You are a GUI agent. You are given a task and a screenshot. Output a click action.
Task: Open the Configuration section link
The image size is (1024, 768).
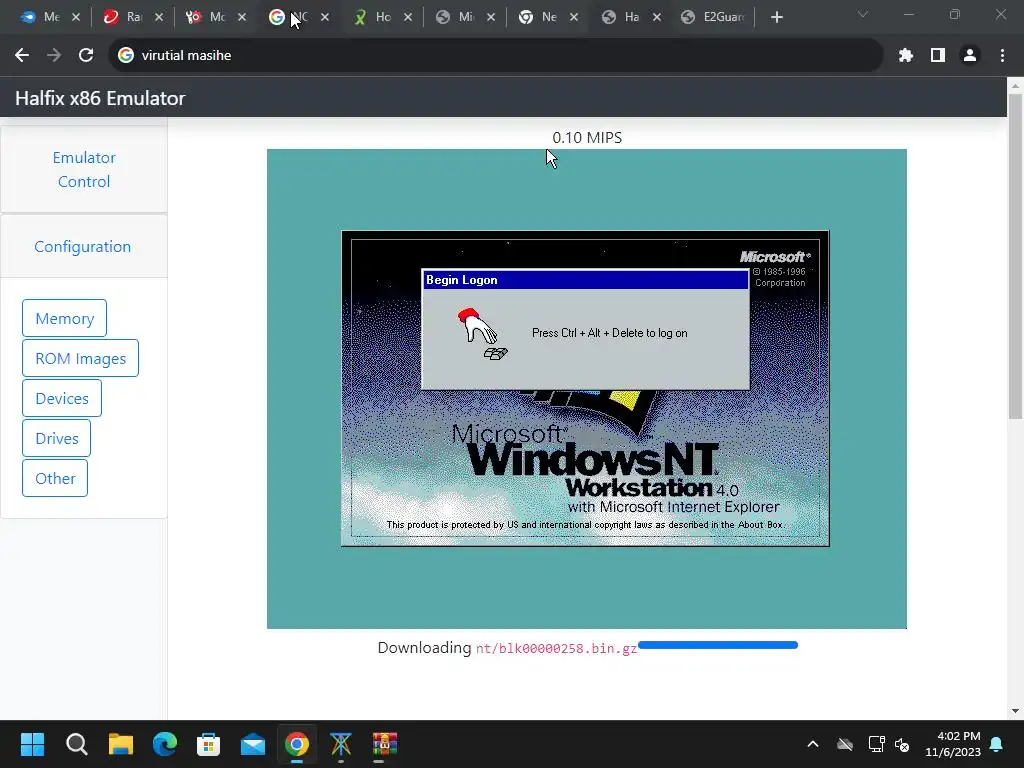82,247
